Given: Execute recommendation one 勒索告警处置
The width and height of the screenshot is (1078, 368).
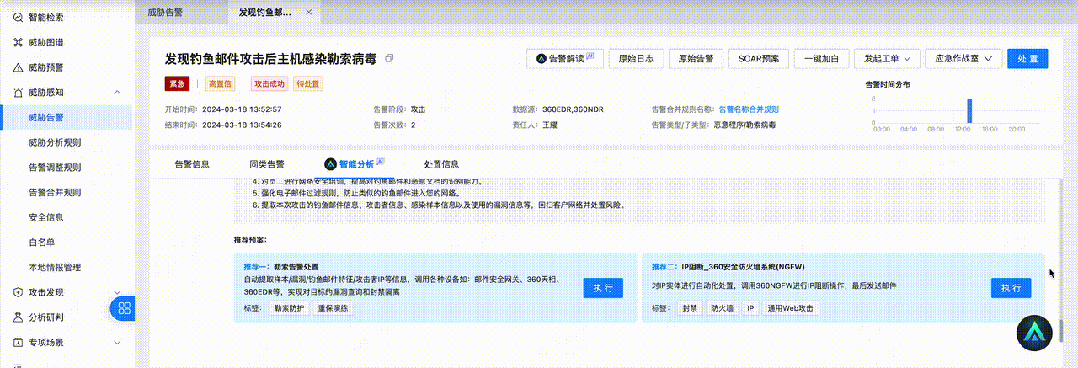Looking at the screenshot, I should pyautogui.click(x=603, y=288).
